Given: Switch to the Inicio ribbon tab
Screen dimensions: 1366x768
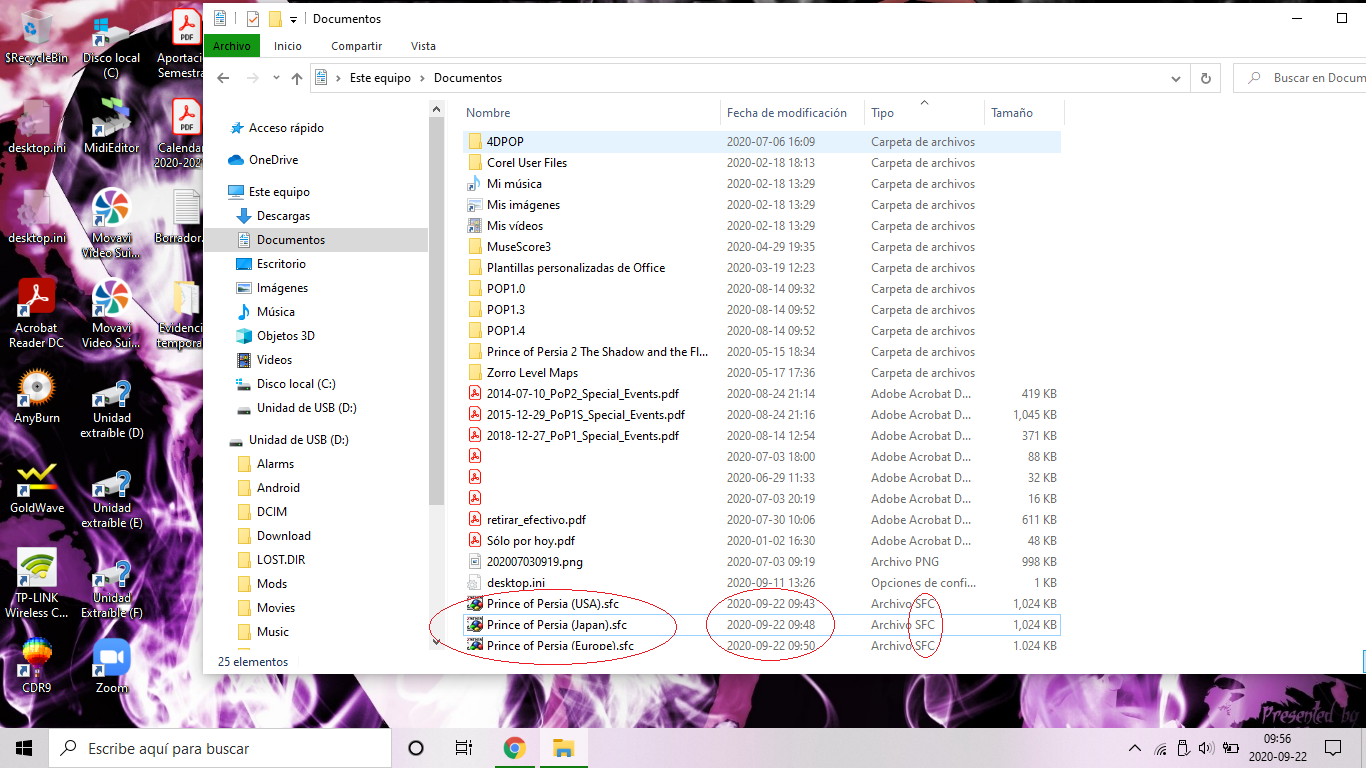Looking at the screenshot, I should (288, 46).
